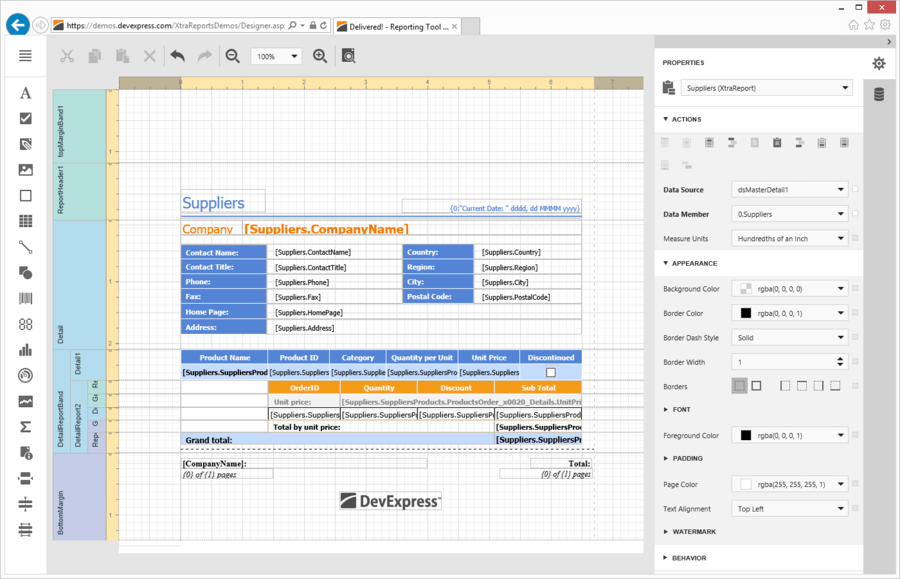This screenshot has height=579, width=900.
Task: Toggle the all-borders option under Borders
Action: tap(740, 384)
